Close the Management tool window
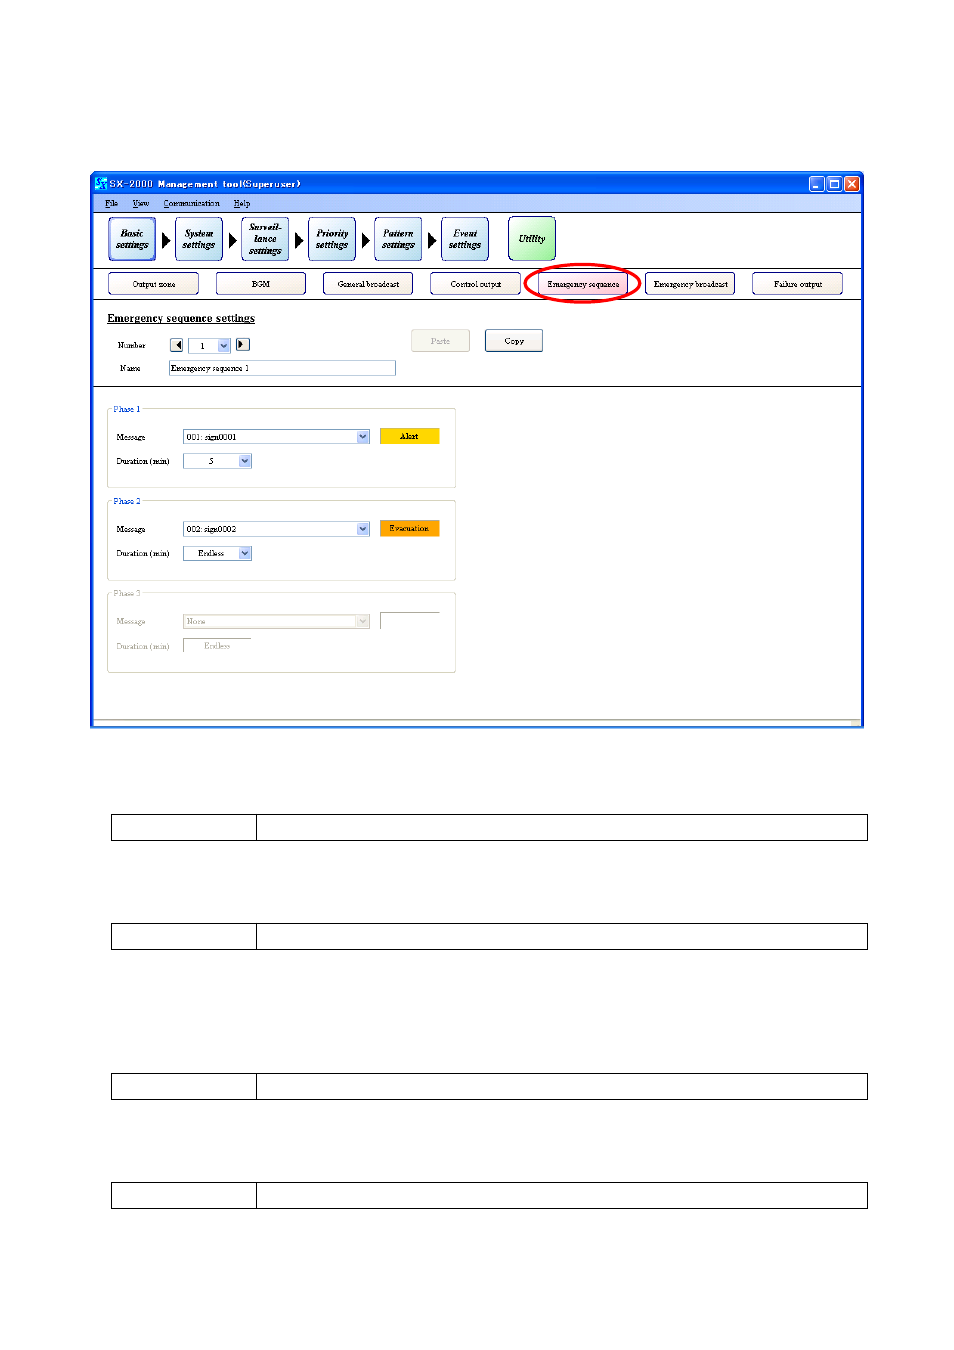Image resolution: width=954 pixels, height=1350 pixels. pos(852,184)
